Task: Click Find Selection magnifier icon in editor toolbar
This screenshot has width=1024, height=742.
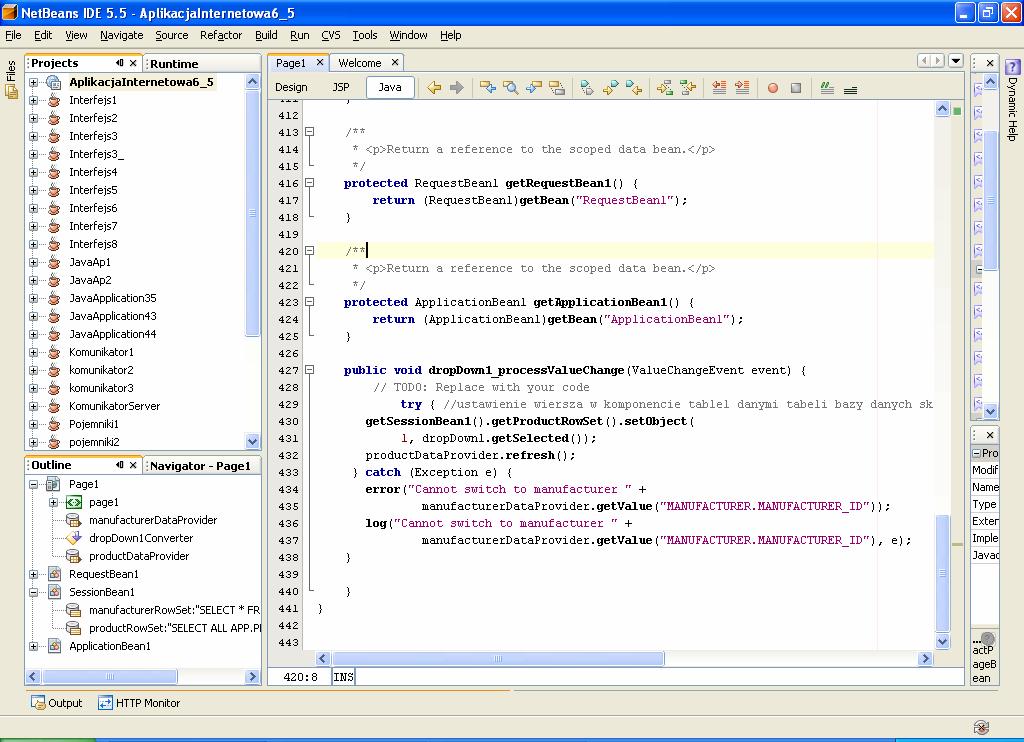Action: tap(511, 88)
